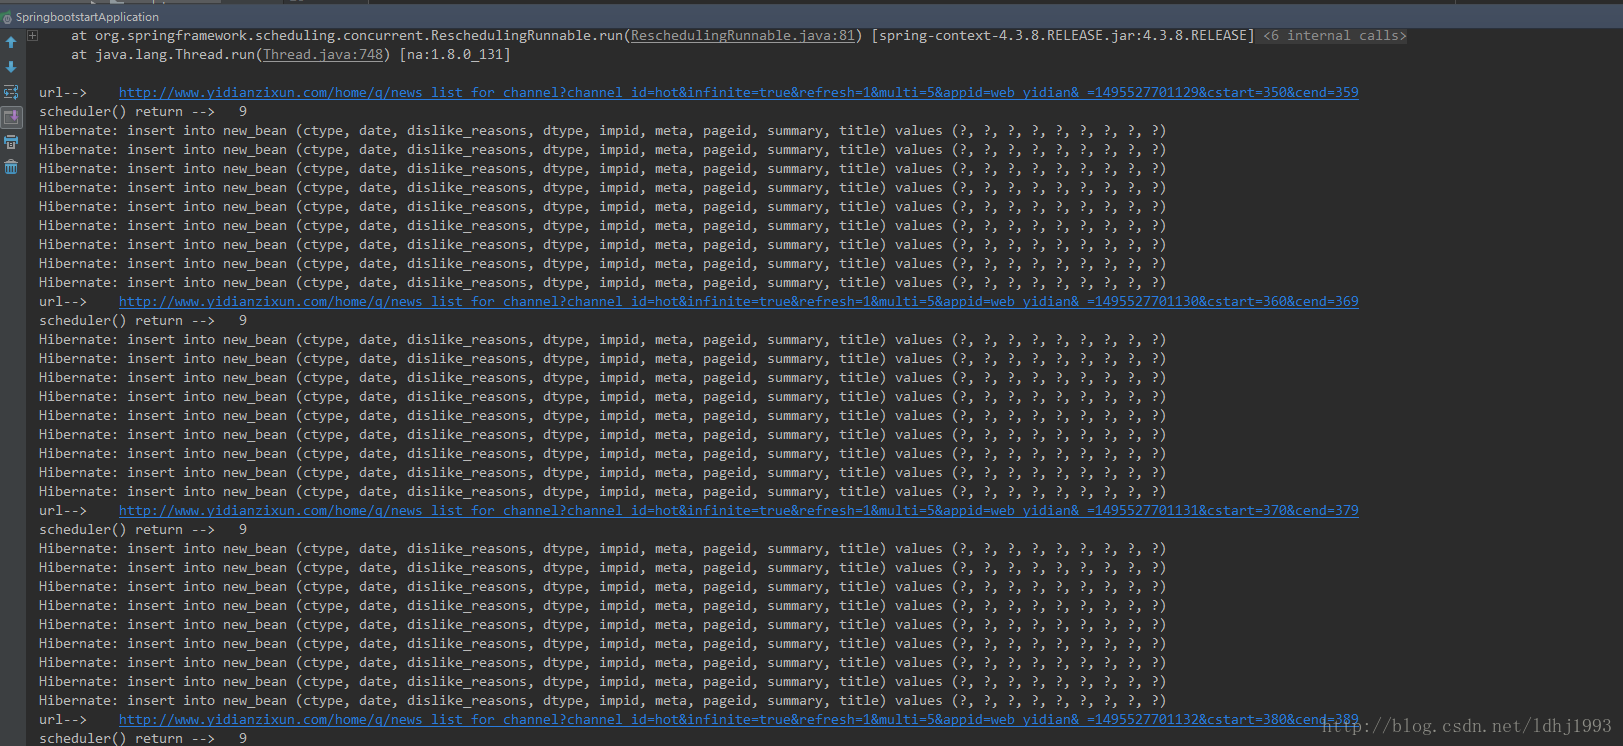Click the Spring Boot icon on the run tab

[7, 17]
